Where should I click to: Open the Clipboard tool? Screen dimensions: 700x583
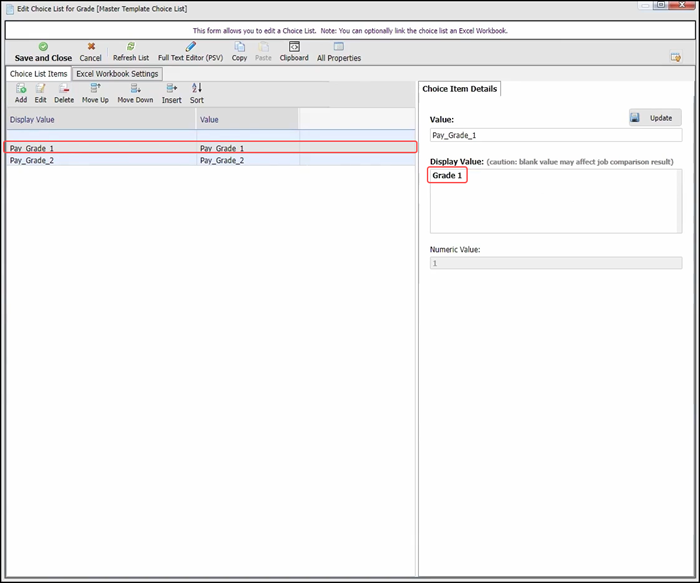293,47
